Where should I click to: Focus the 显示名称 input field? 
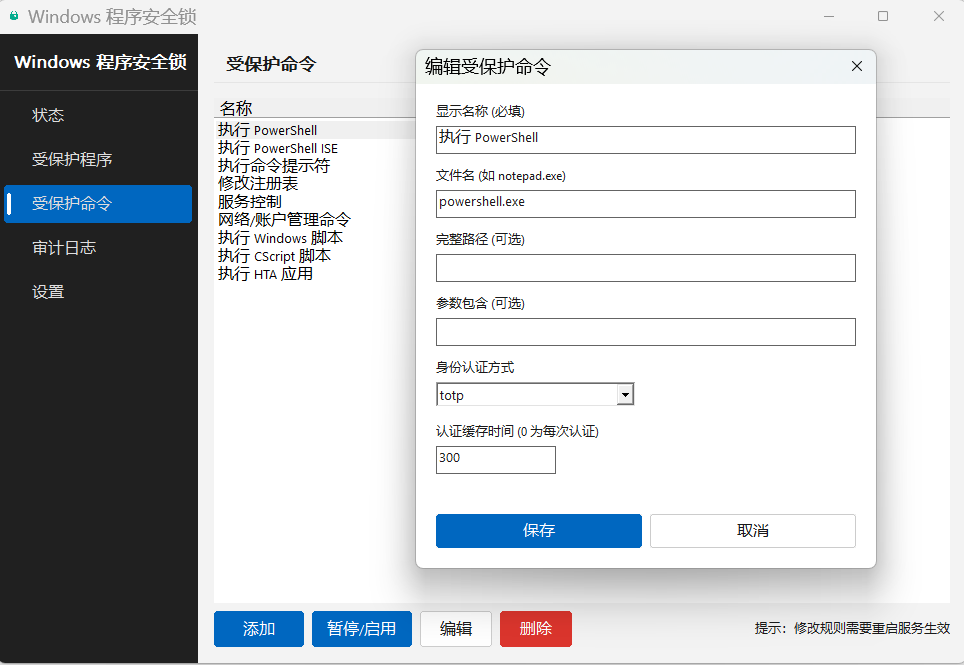point(645,139)
